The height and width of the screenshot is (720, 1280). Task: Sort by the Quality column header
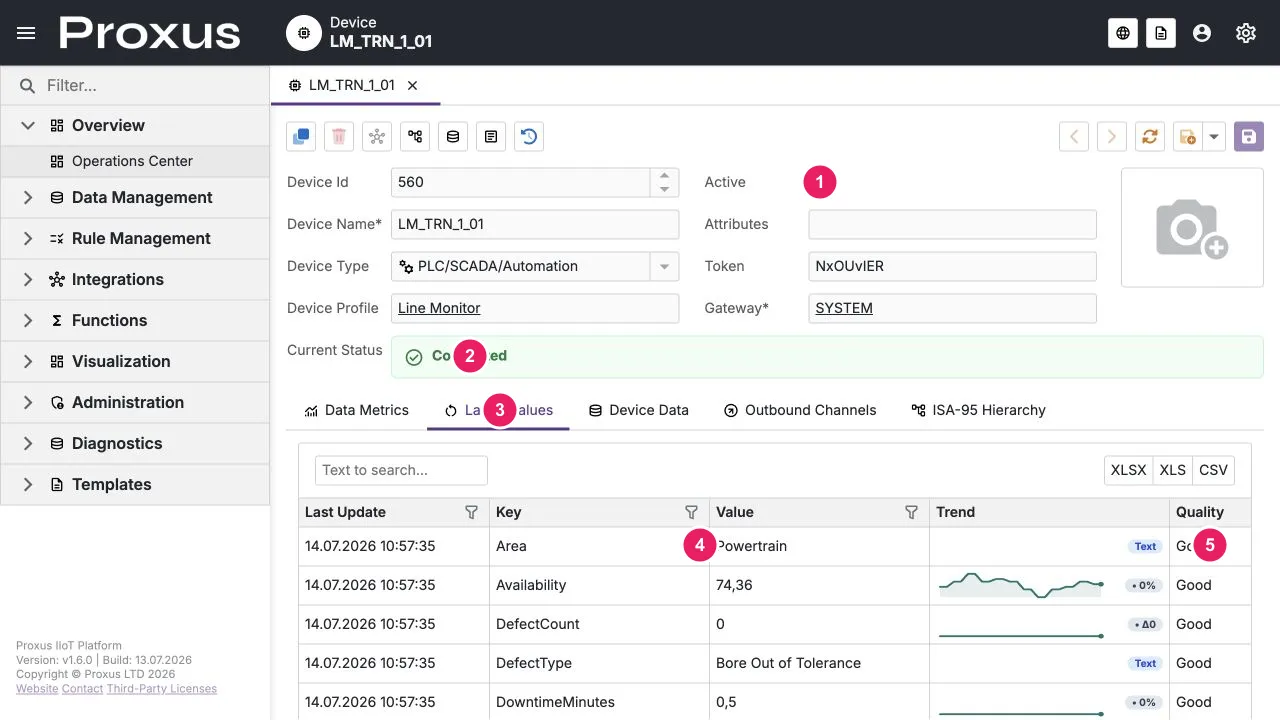[1210, 512]
